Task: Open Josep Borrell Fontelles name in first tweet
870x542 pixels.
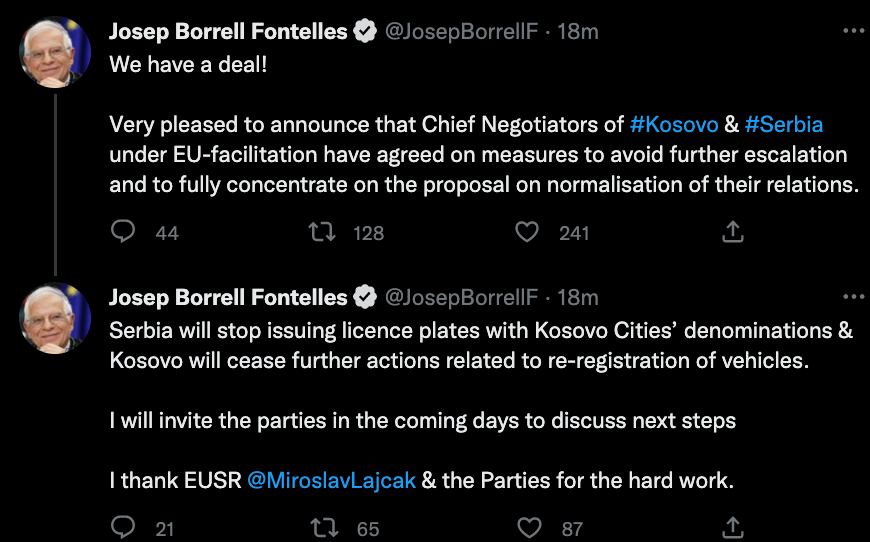Action: tap(228, 31)
